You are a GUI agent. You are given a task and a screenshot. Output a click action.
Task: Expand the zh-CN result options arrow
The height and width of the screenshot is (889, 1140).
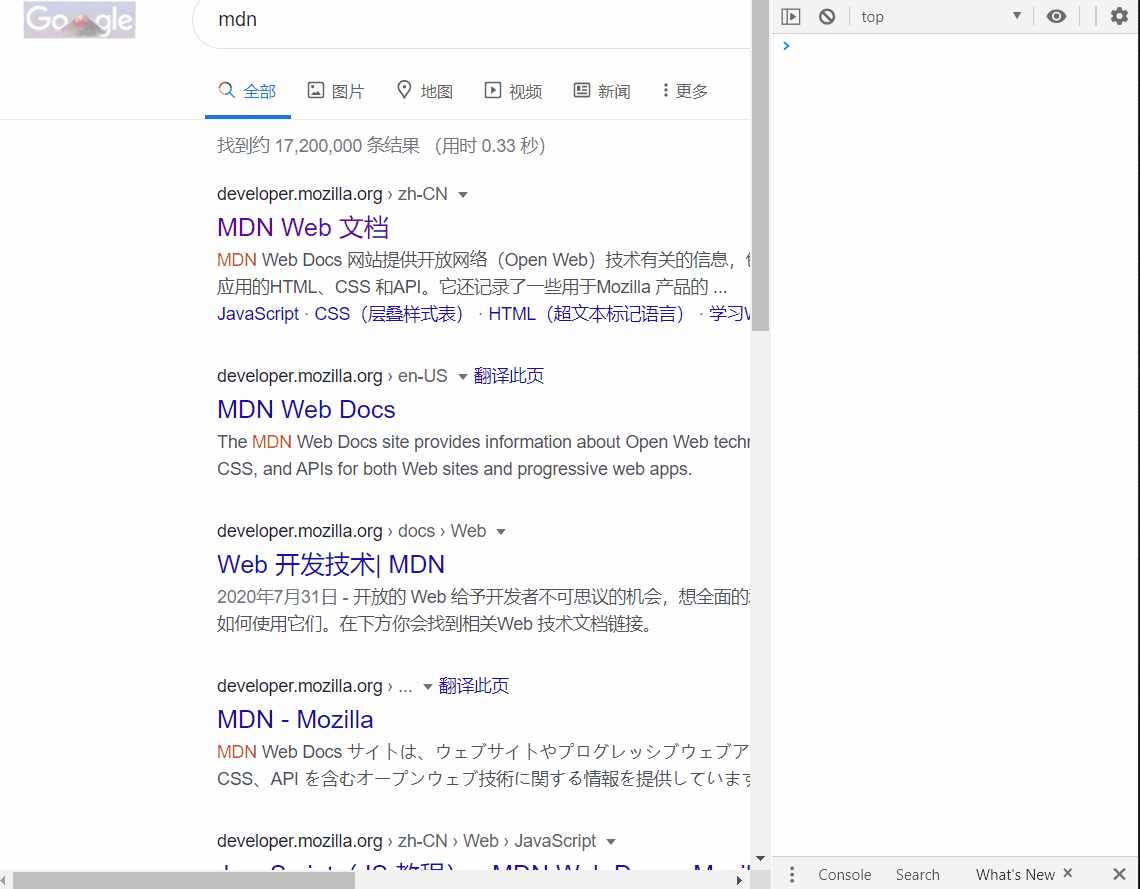click(x=463, y=195)
